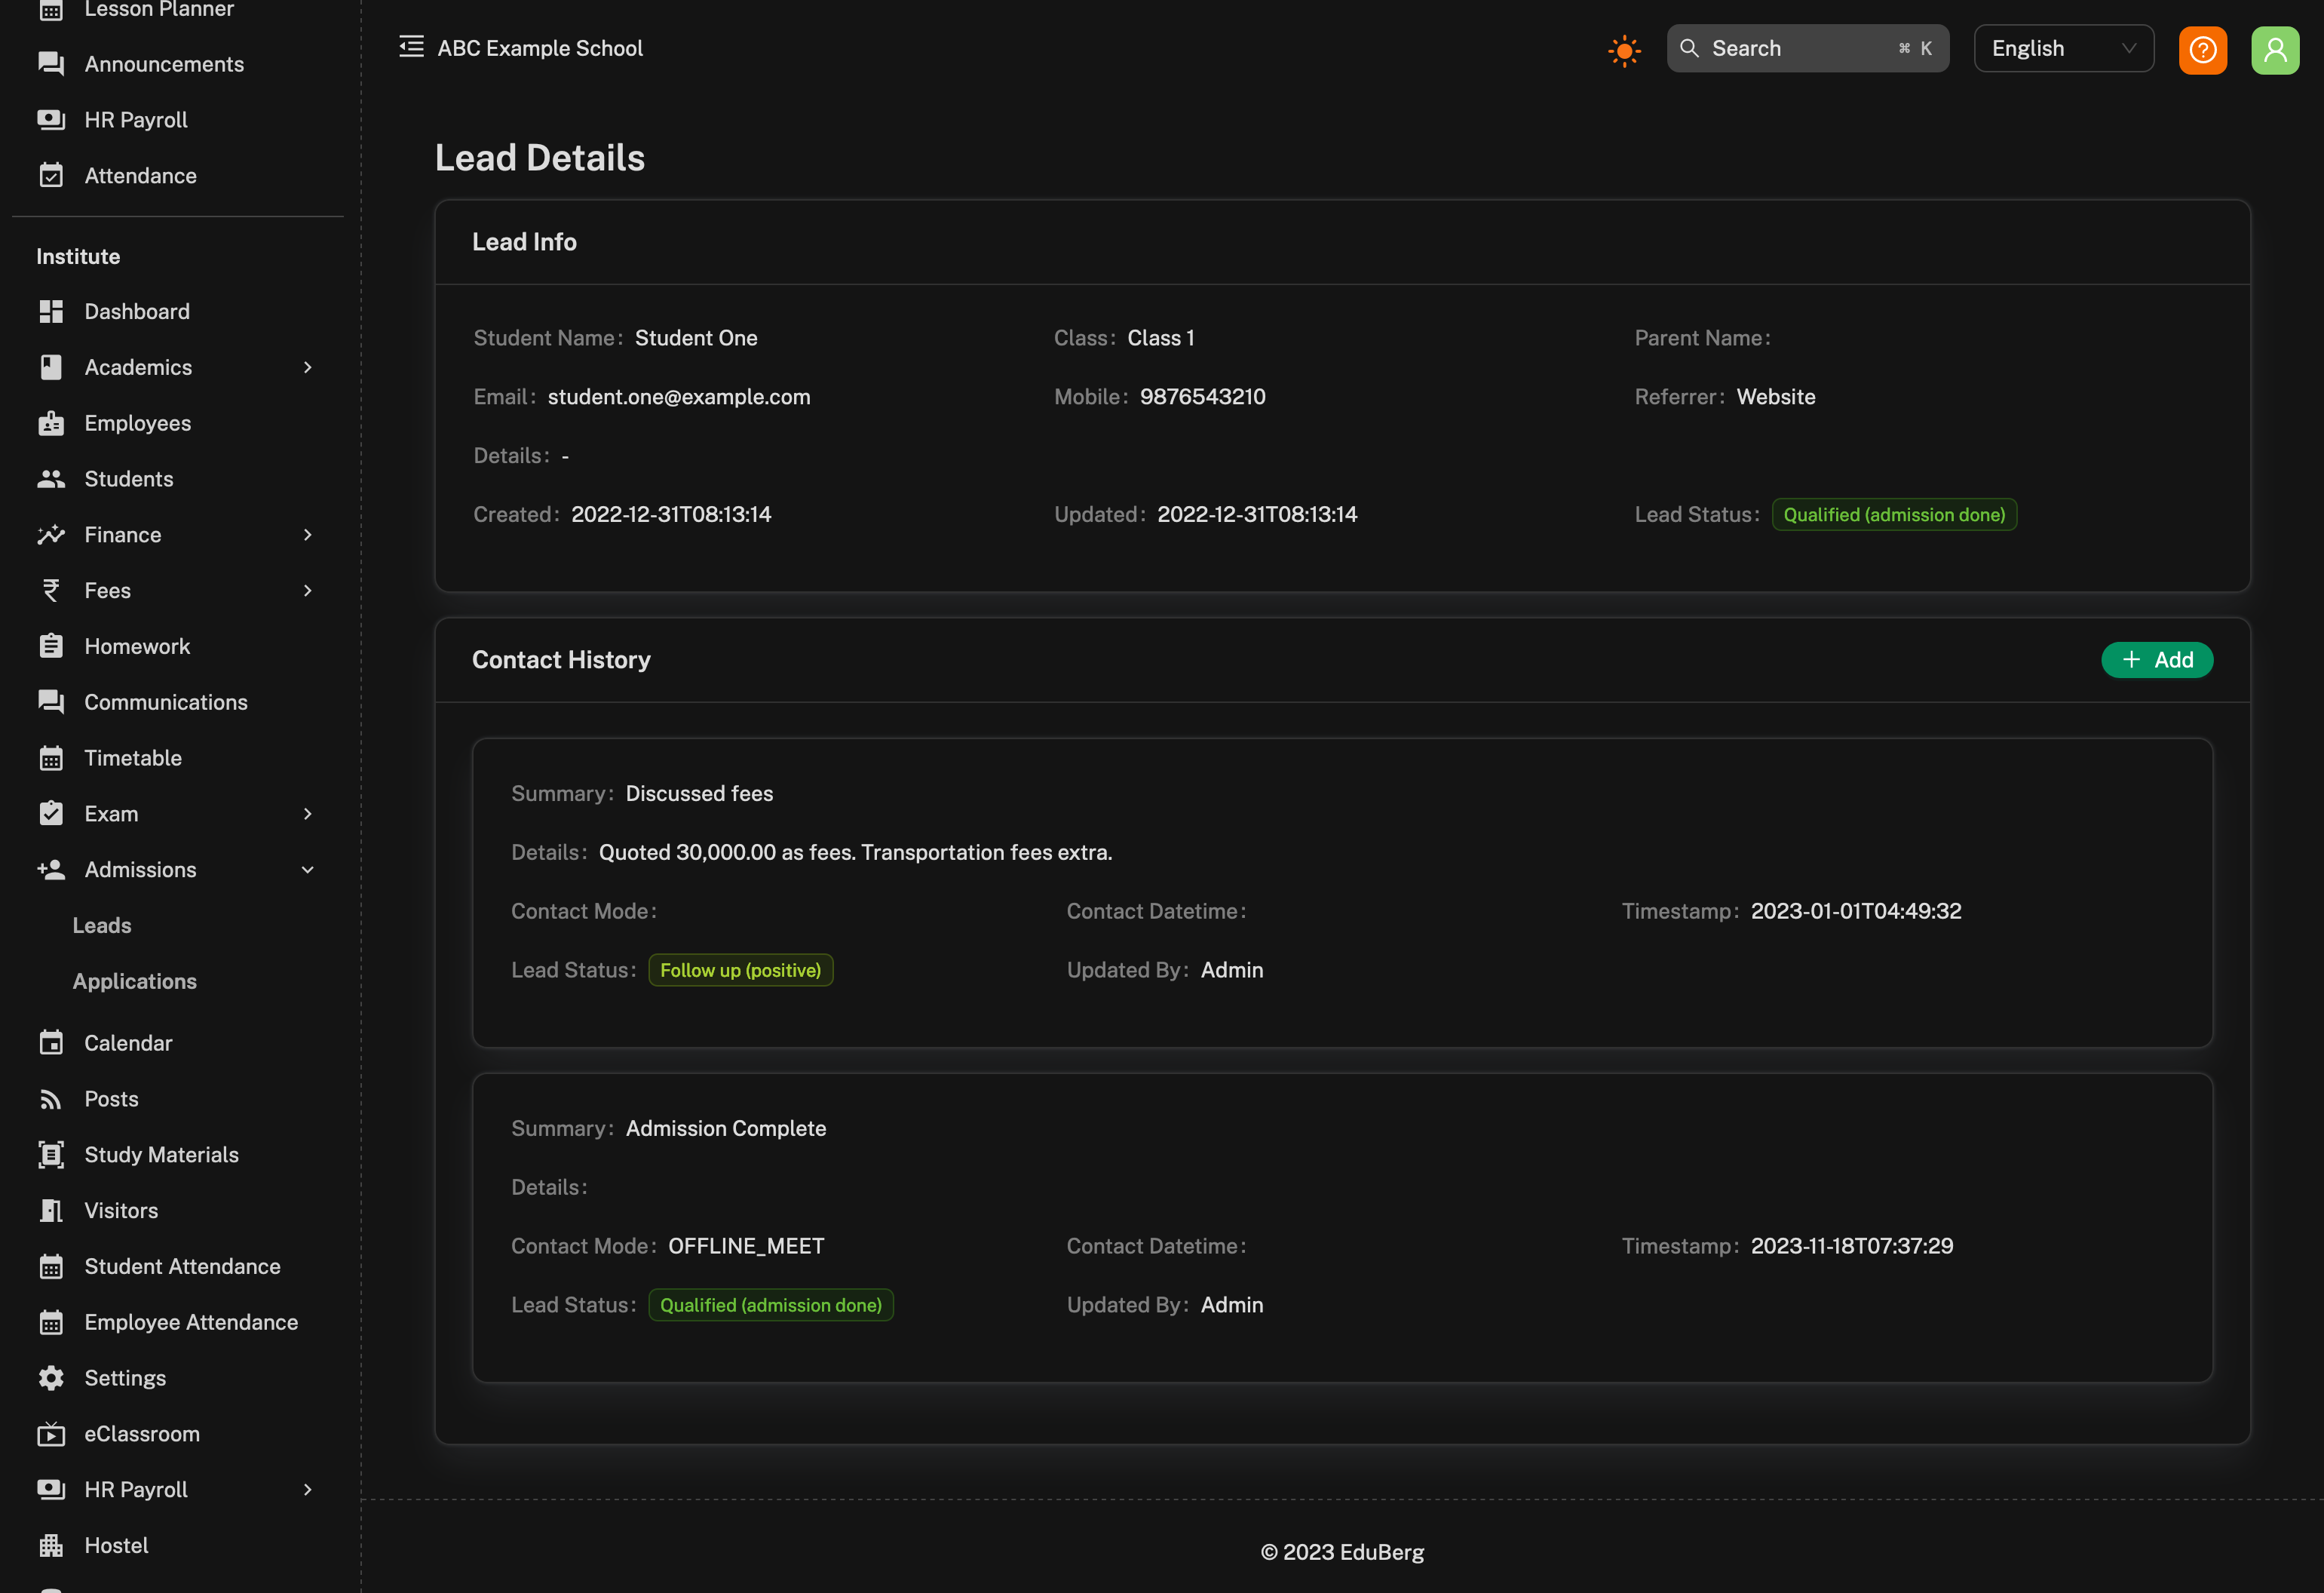
Task: Click the Academics book icon
Action: coord(51,367)
